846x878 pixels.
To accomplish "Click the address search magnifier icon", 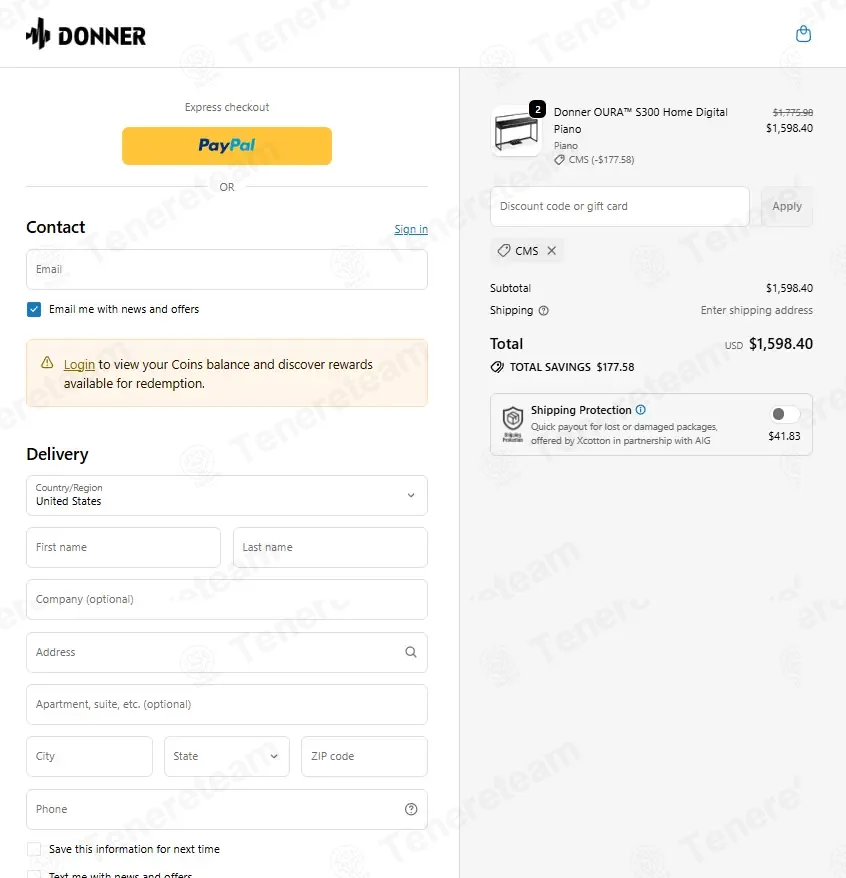I will (x=410, y=652).
